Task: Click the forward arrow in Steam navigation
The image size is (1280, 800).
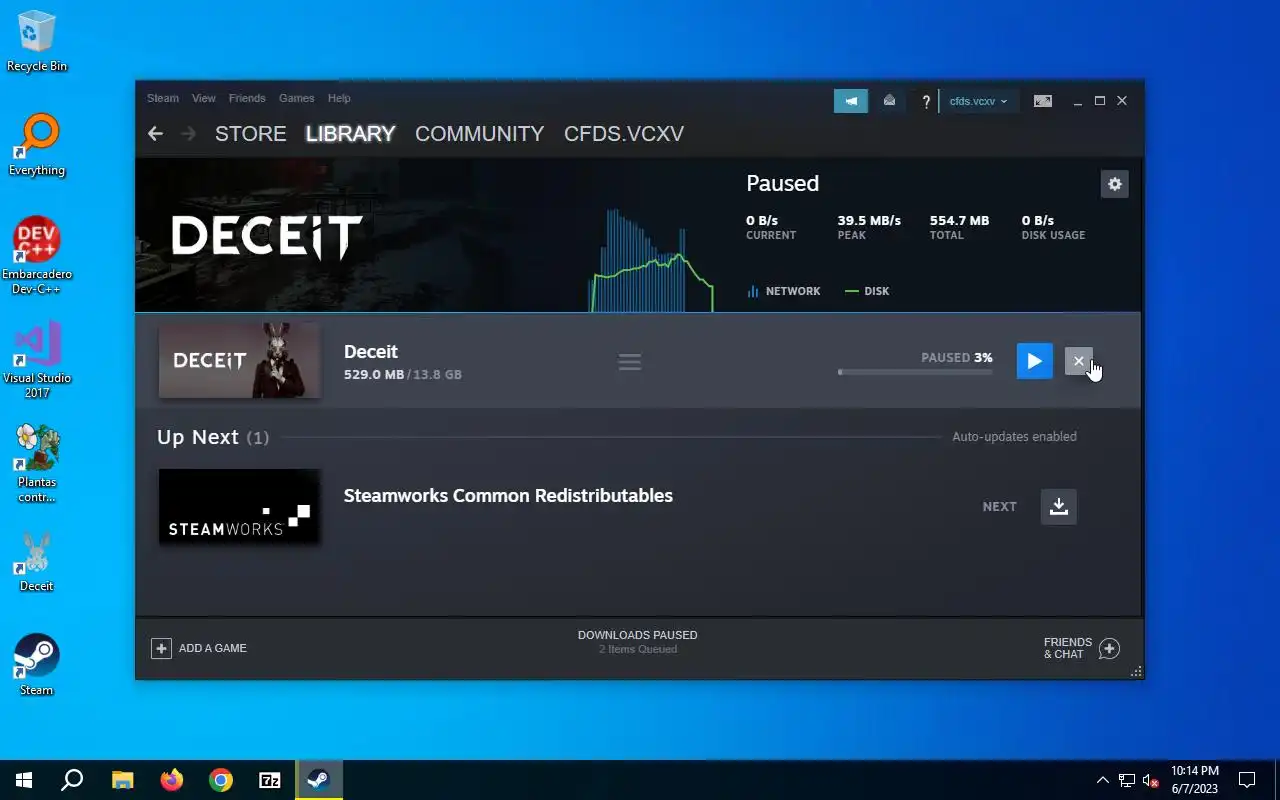Action: point(188,133)
